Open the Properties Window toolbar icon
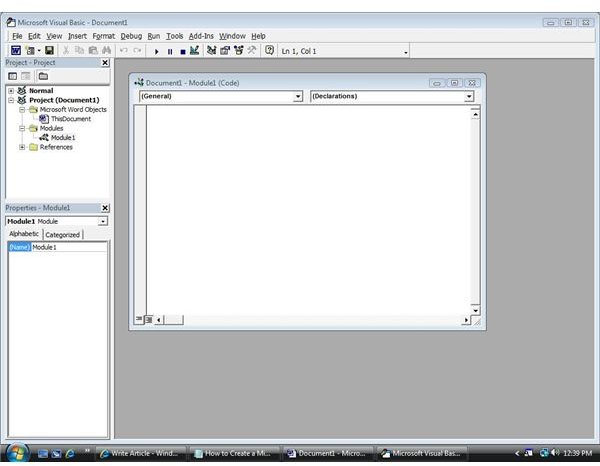The image size is (600, 466). click(225, 50)
